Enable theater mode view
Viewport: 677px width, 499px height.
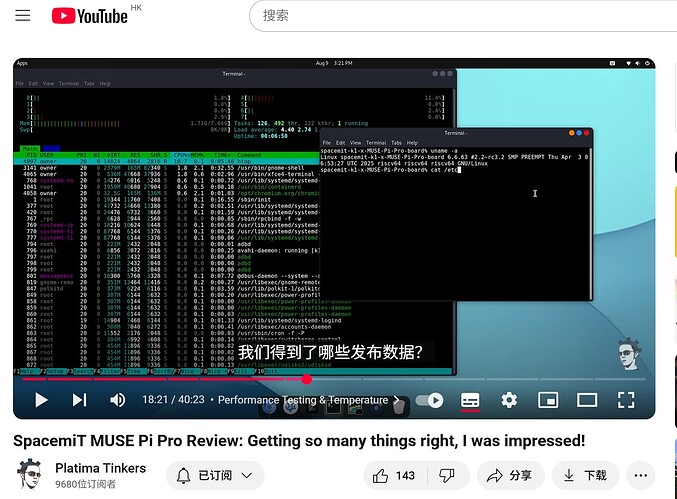pyautogui.click(x=587, y=400)
